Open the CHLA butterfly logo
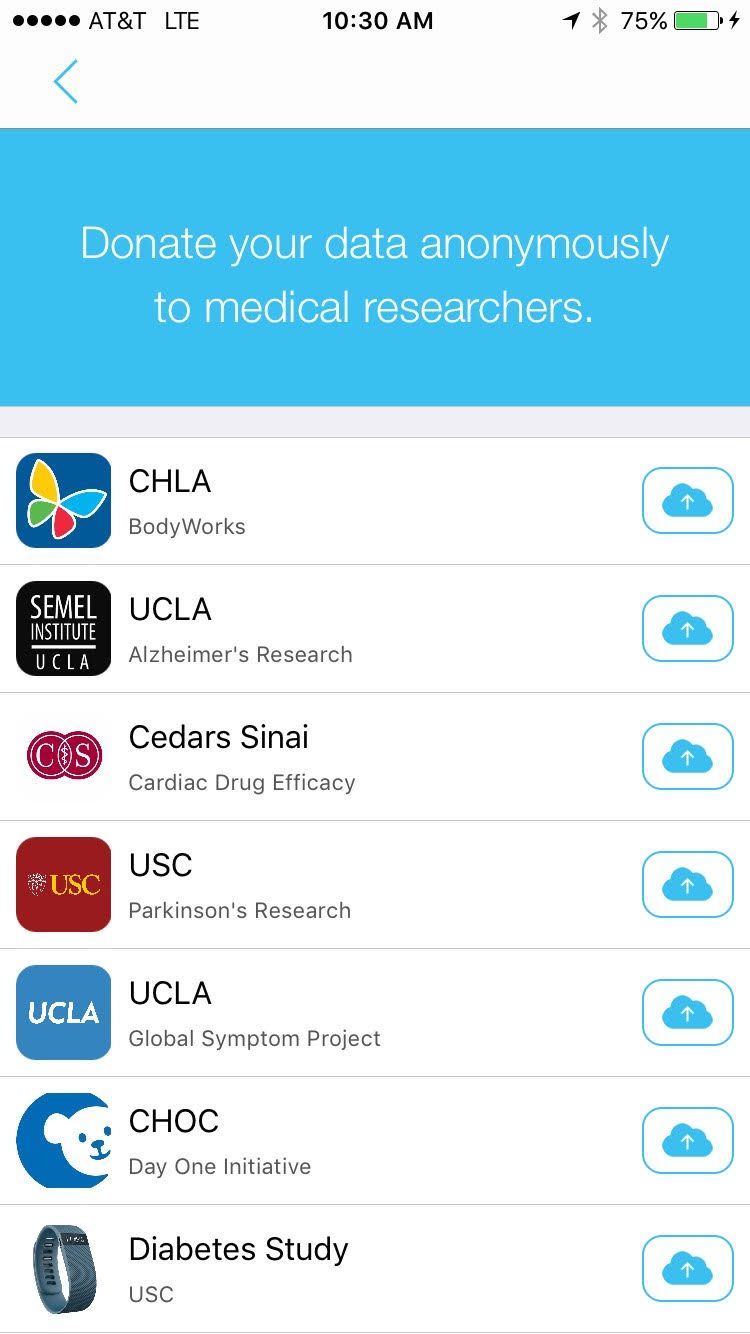The width and height of the screenshot is (750, 1334). (x=64, y=500)
